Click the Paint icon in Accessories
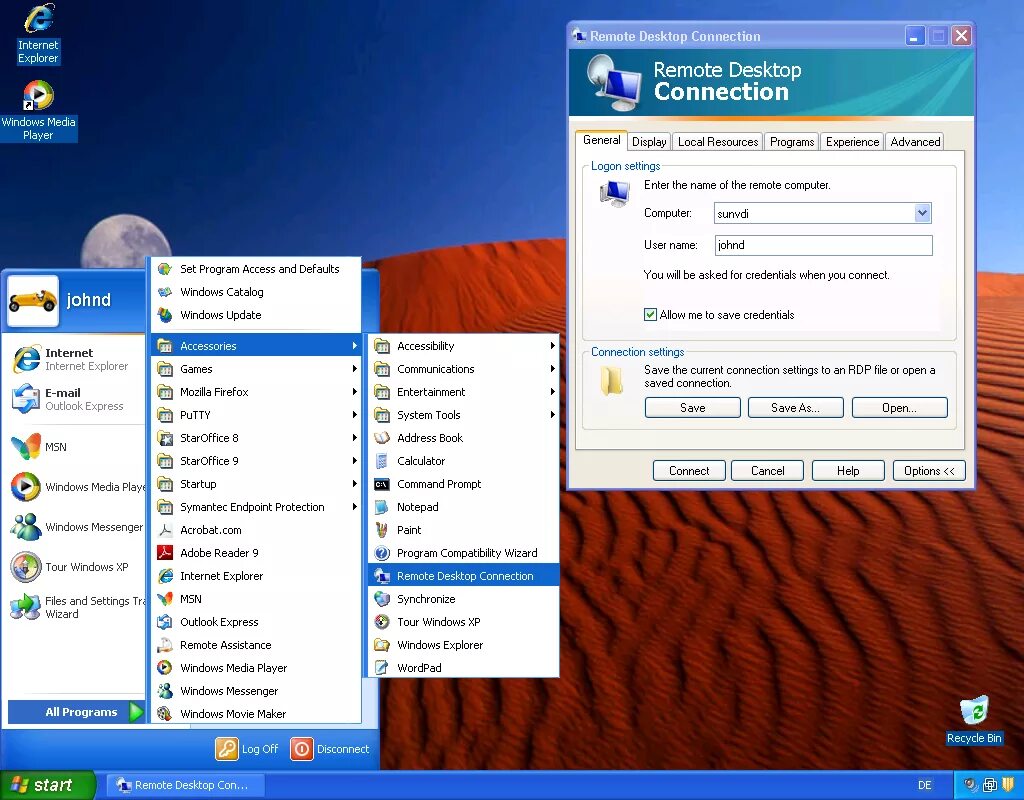Screen dimensions: 1024x800 (382, 530)
